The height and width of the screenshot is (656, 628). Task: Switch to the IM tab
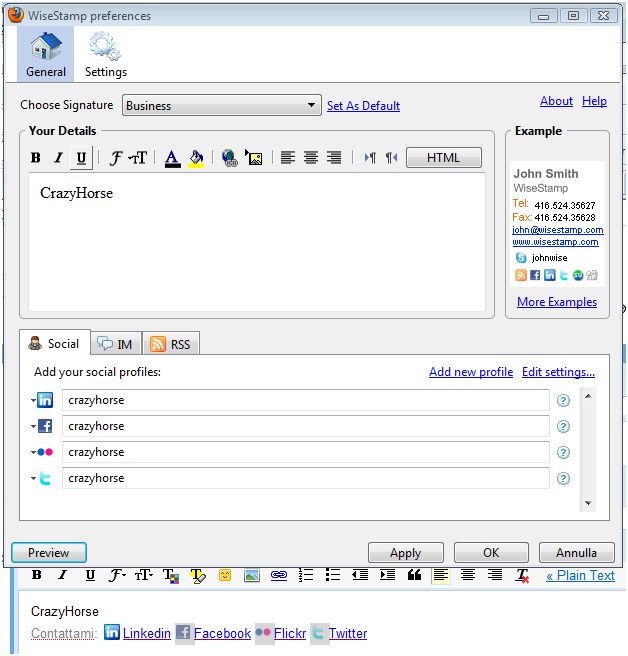[x=116, y=344]
